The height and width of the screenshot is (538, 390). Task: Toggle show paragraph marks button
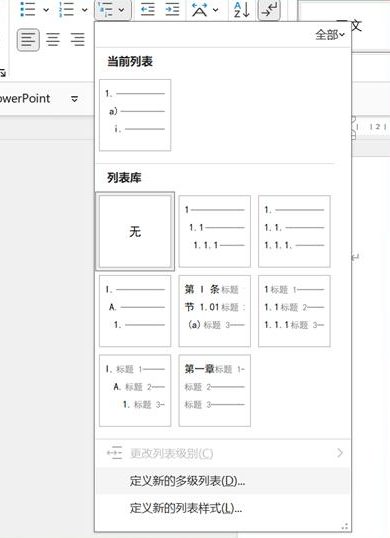[269, 9]
